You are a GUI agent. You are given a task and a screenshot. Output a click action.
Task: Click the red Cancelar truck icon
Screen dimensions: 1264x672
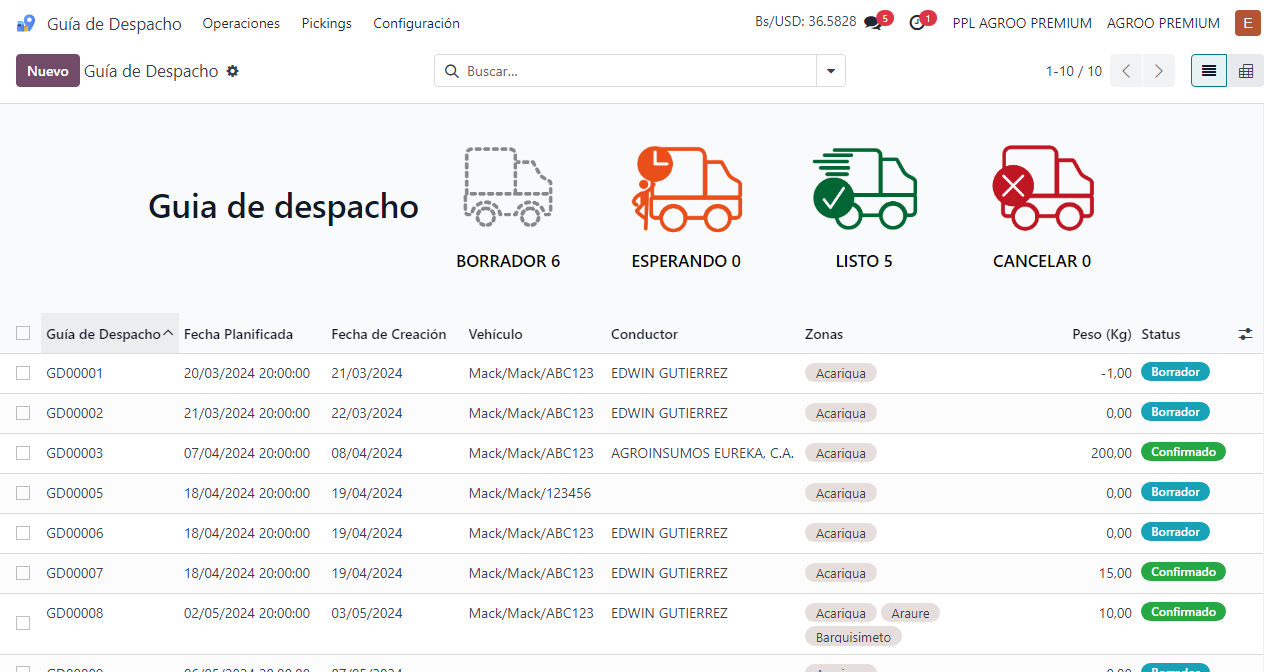point(1042,187)
